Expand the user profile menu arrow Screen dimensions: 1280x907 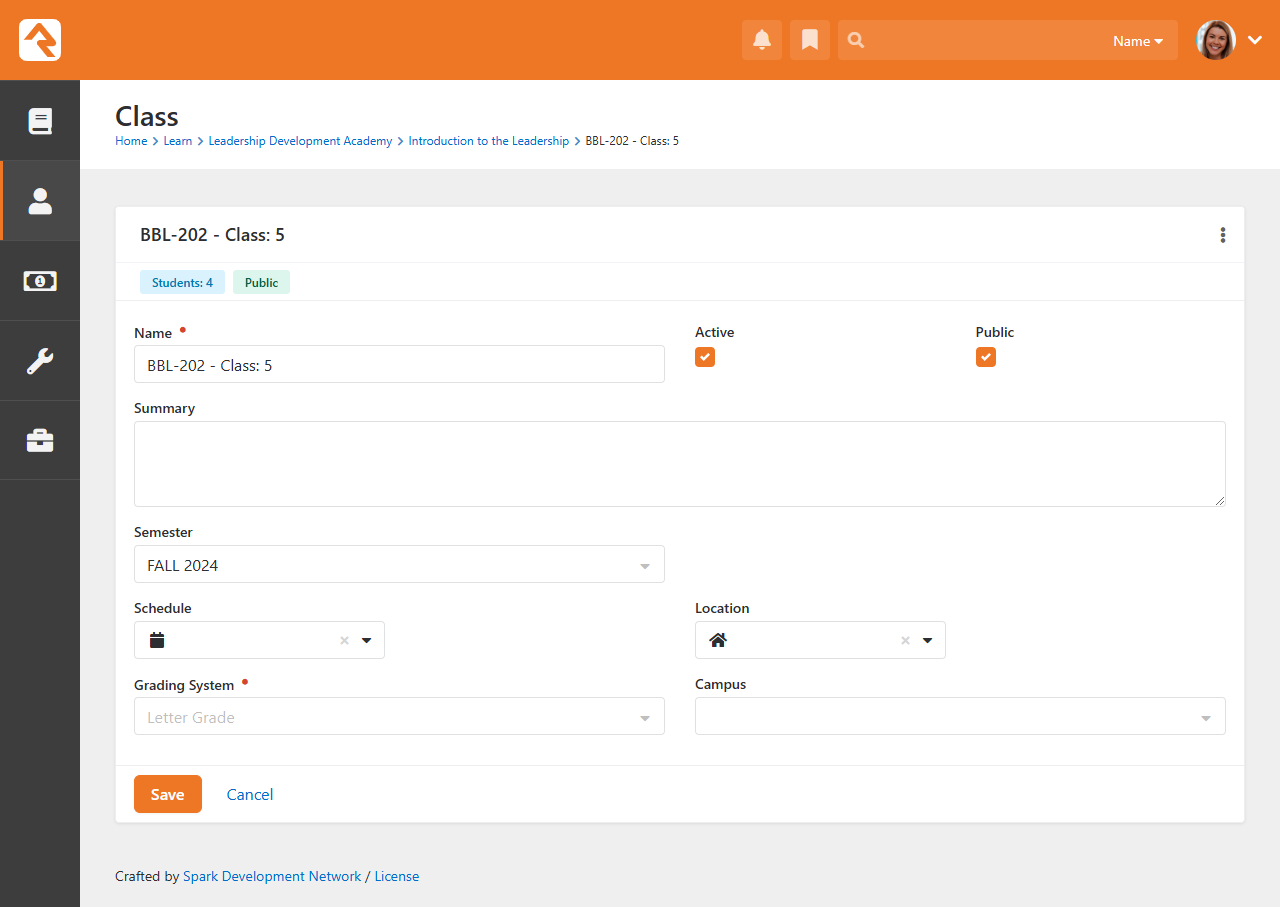pyautogui.click(x=1255, y=40)
